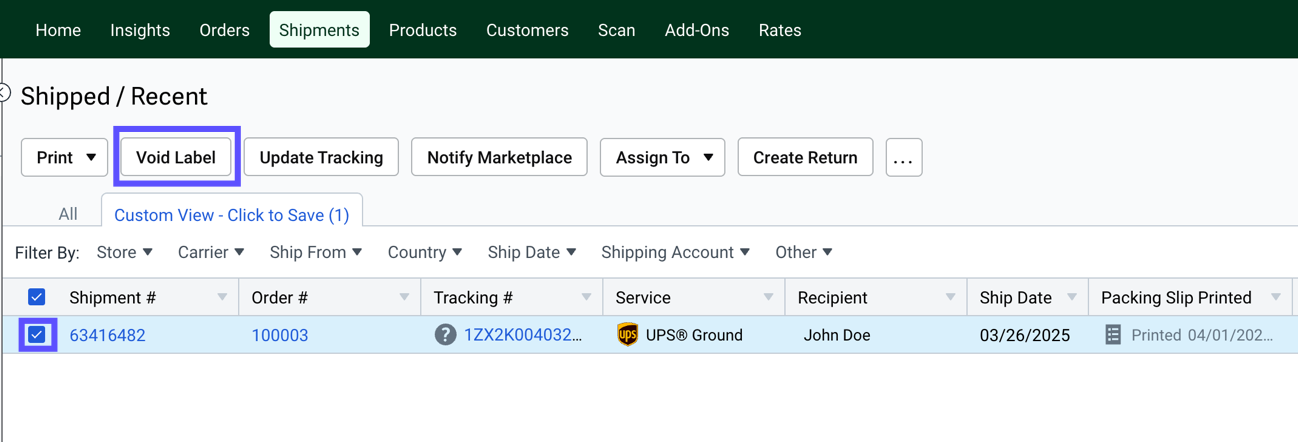Screen dimensions: 1298x442
Task: Click the packing slip printed document icon
Action: (1113, 335)
